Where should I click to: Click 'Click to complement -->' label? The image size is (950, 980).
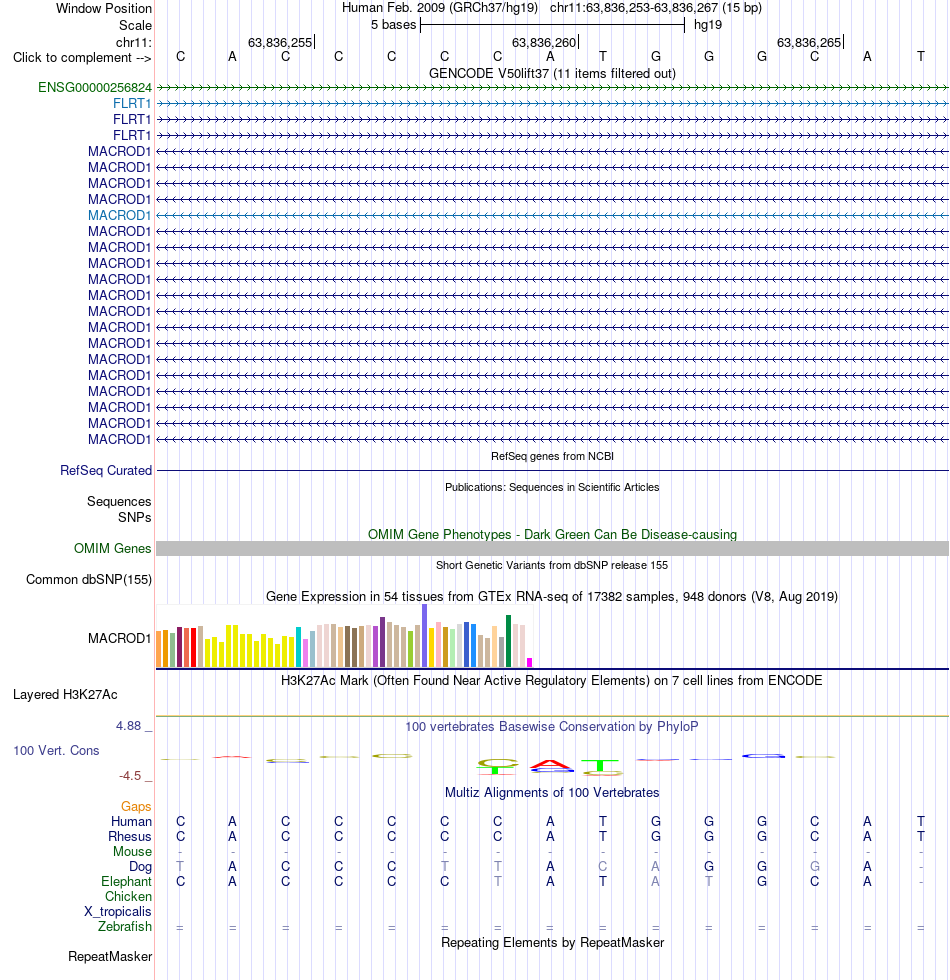[x=82, y=58]
